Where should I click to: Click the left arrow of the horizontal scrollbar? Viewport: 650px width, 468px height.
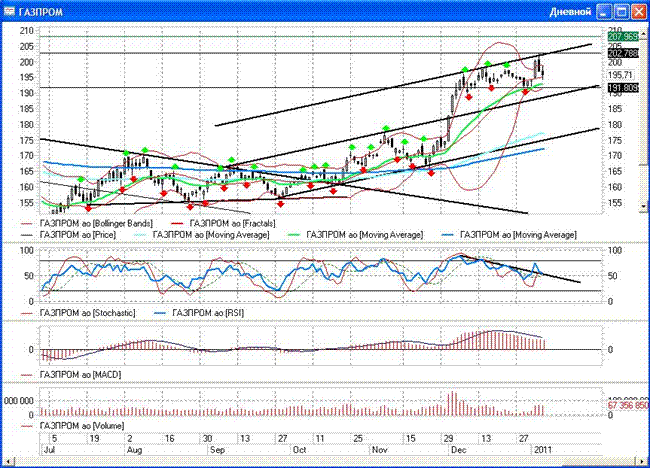coord(7,461)
